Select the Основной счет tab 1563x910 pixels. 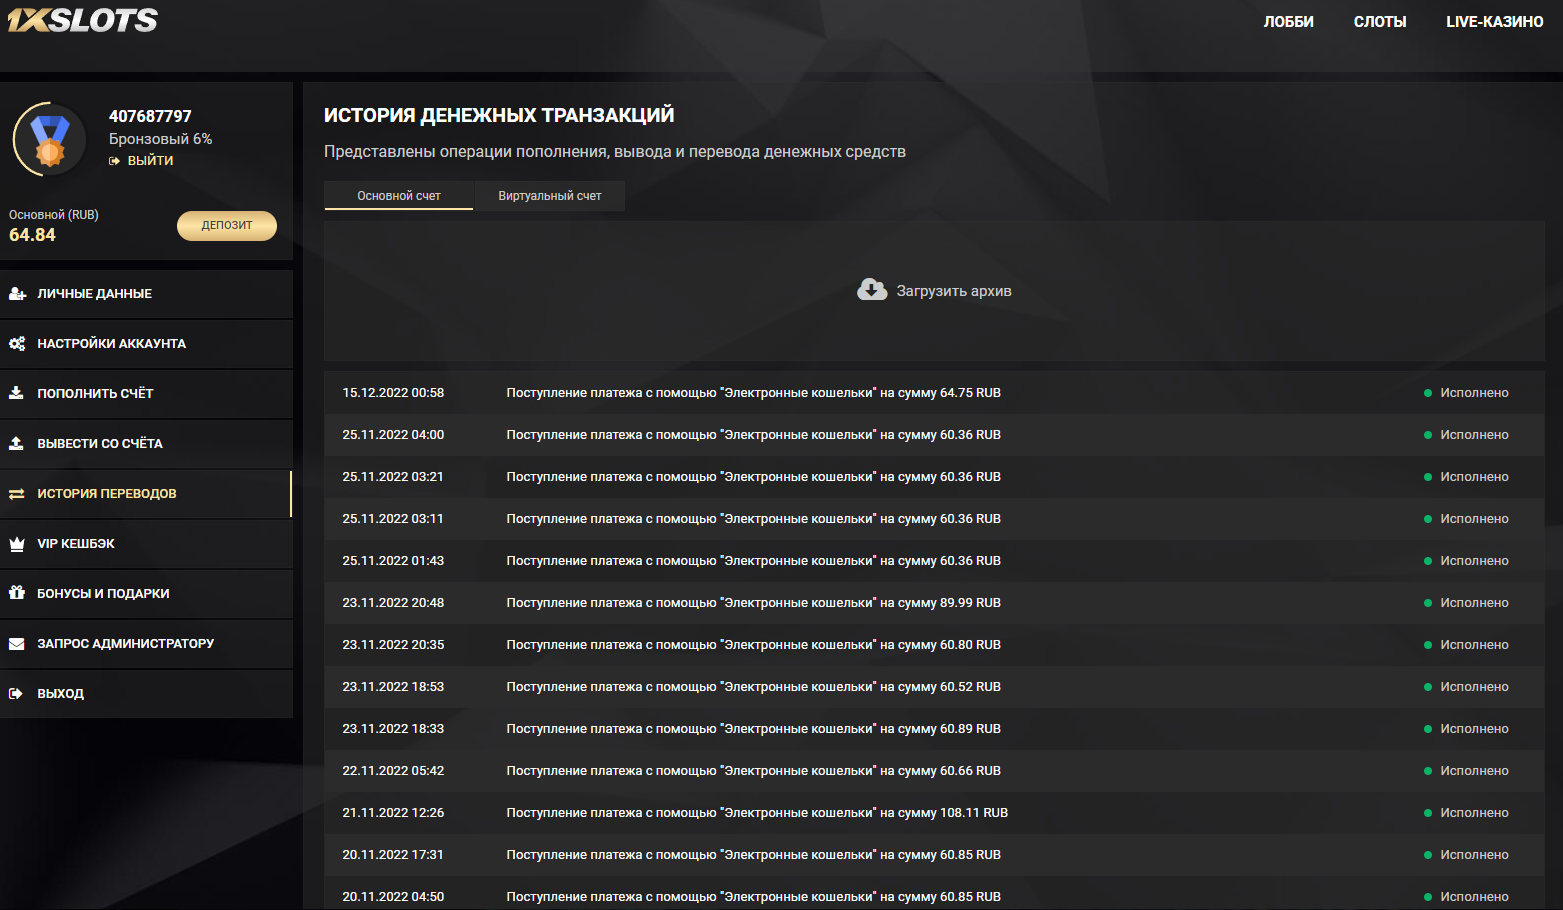point(398,196)
